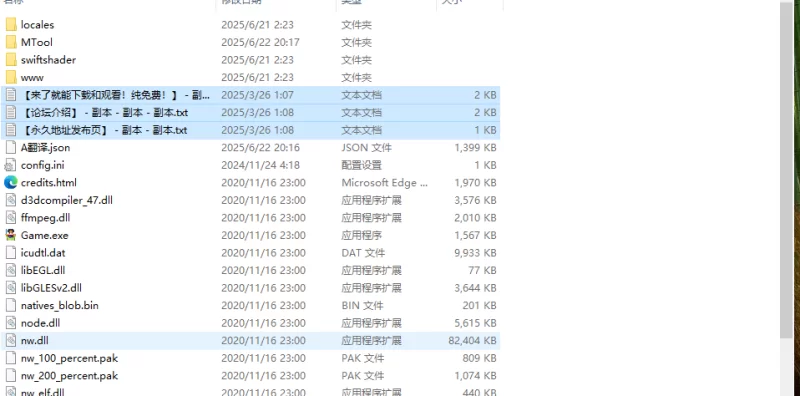Select the file name d3dcompiler_47.dll
Screen dimensions: 800x396
pyautogui.click(x=67, y=200)
